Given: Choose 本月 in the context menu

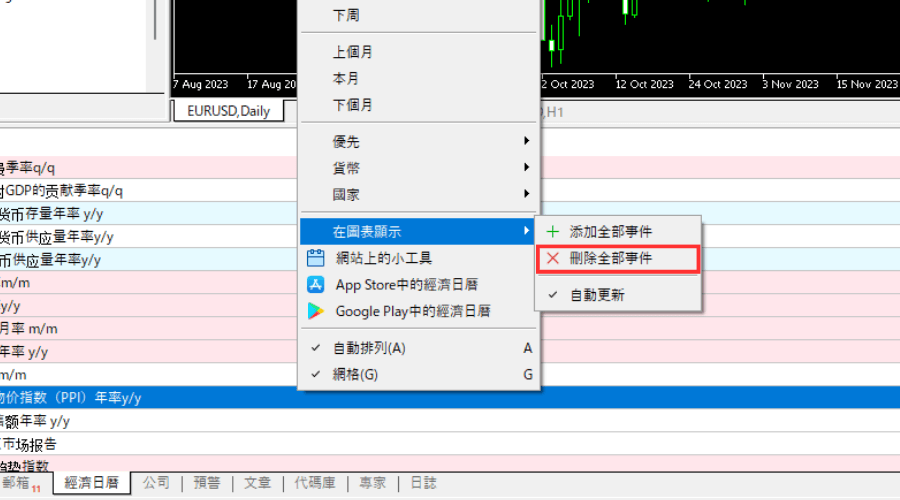Looking at the screenshot, I should [x=346, y=78].
